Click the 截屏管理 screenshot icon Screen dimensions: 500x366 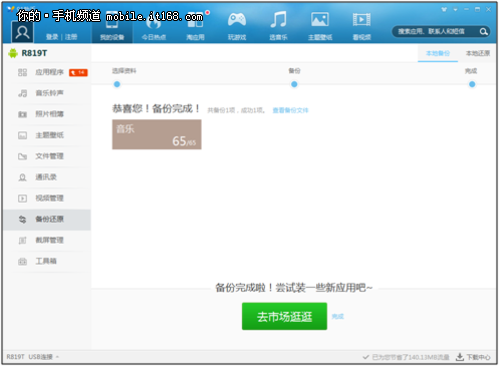click(22, 240)
